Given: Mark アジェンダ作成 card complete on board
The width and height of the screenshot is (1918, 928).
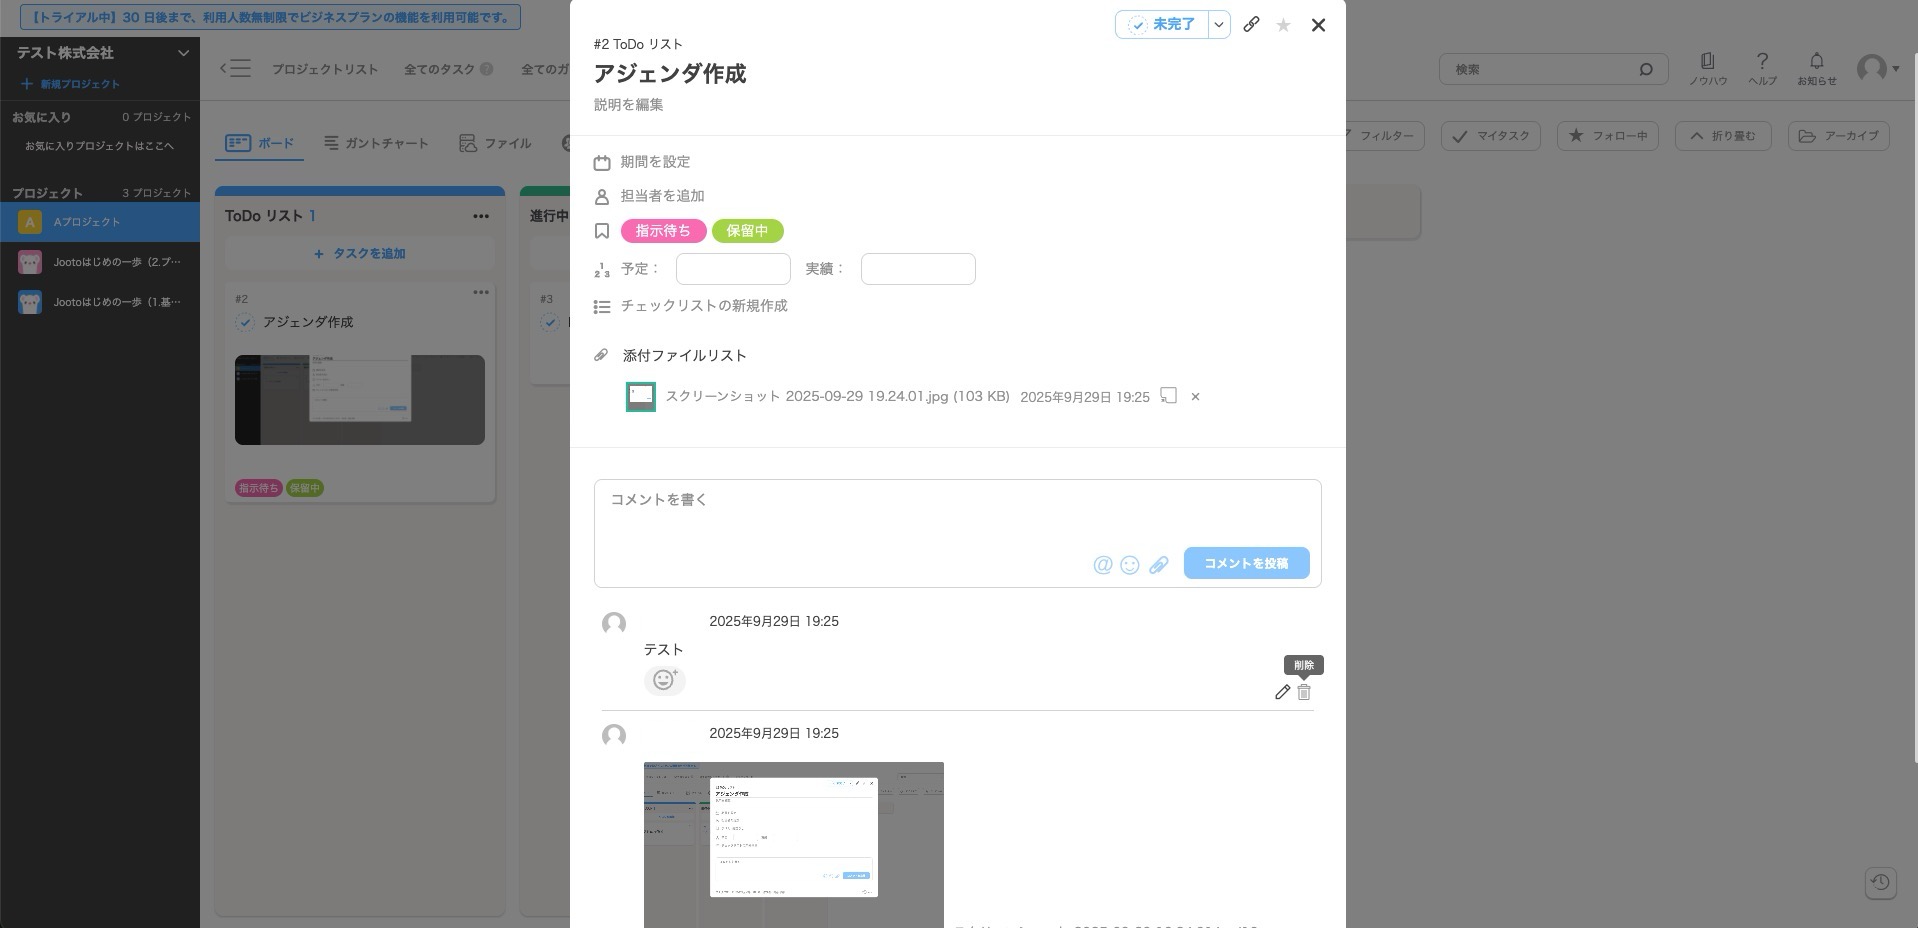Looking at the screenshot, I should point(245,322).
